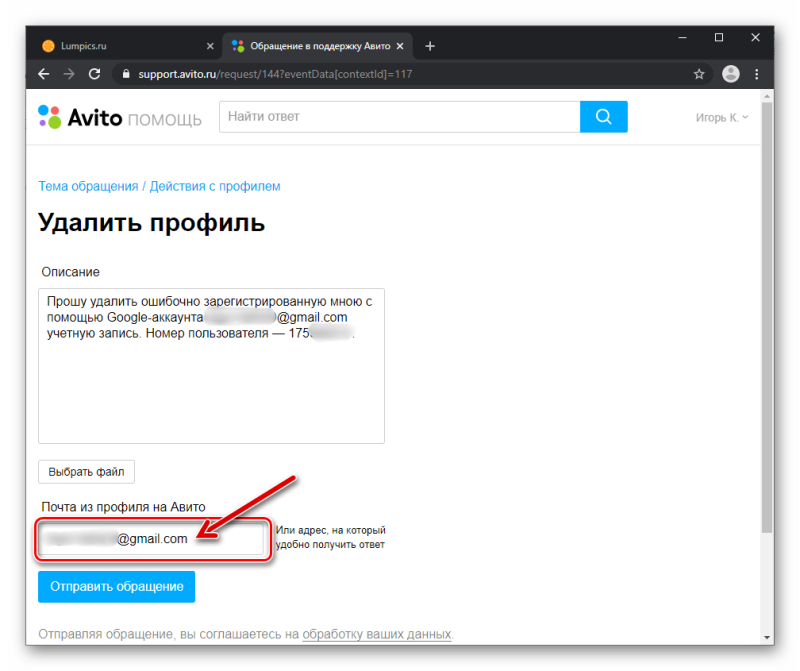Click the ПОМОЩЬ text beside logo
800x671 pixels.
[x=164, y=120]
